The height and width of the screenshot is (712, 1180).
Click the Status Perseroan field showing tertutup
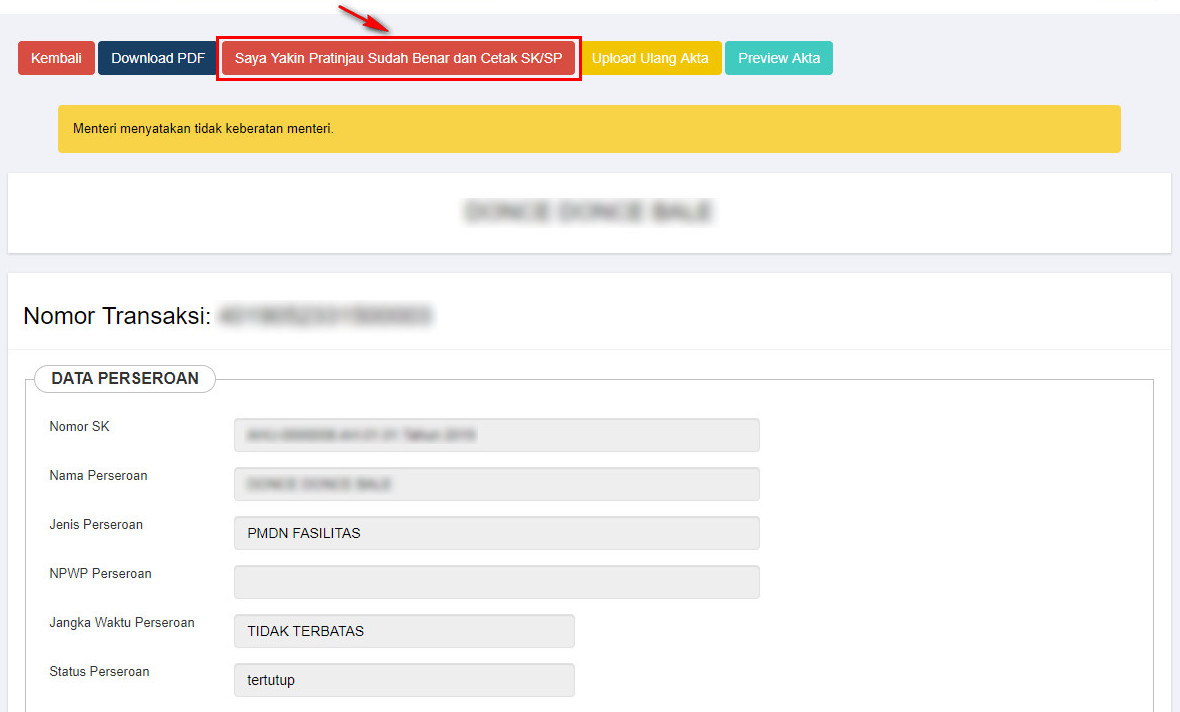(x=404, y=680)
